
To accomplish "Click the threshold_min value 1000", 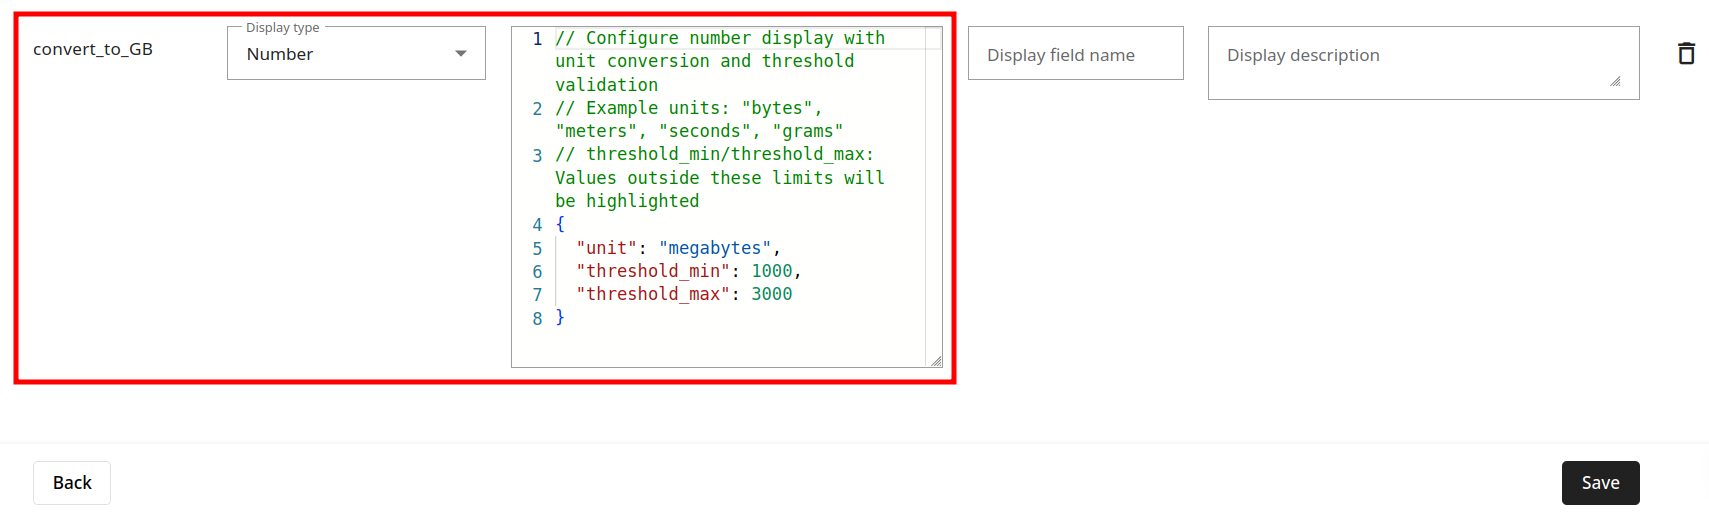I will click(x=771, y=271).
